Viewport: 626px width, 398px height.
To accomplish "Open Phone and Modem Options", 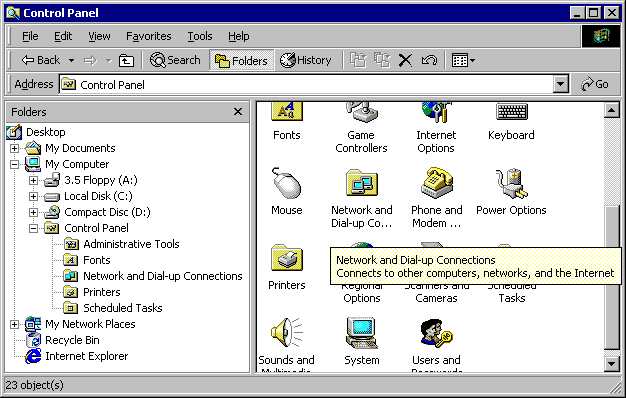I will 436,183.
